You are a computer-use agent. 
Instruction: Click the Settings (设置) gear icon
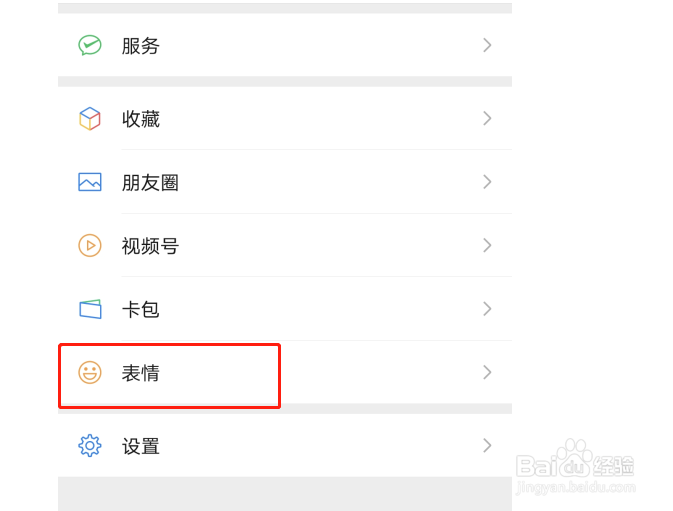click(x=90, y=446)
